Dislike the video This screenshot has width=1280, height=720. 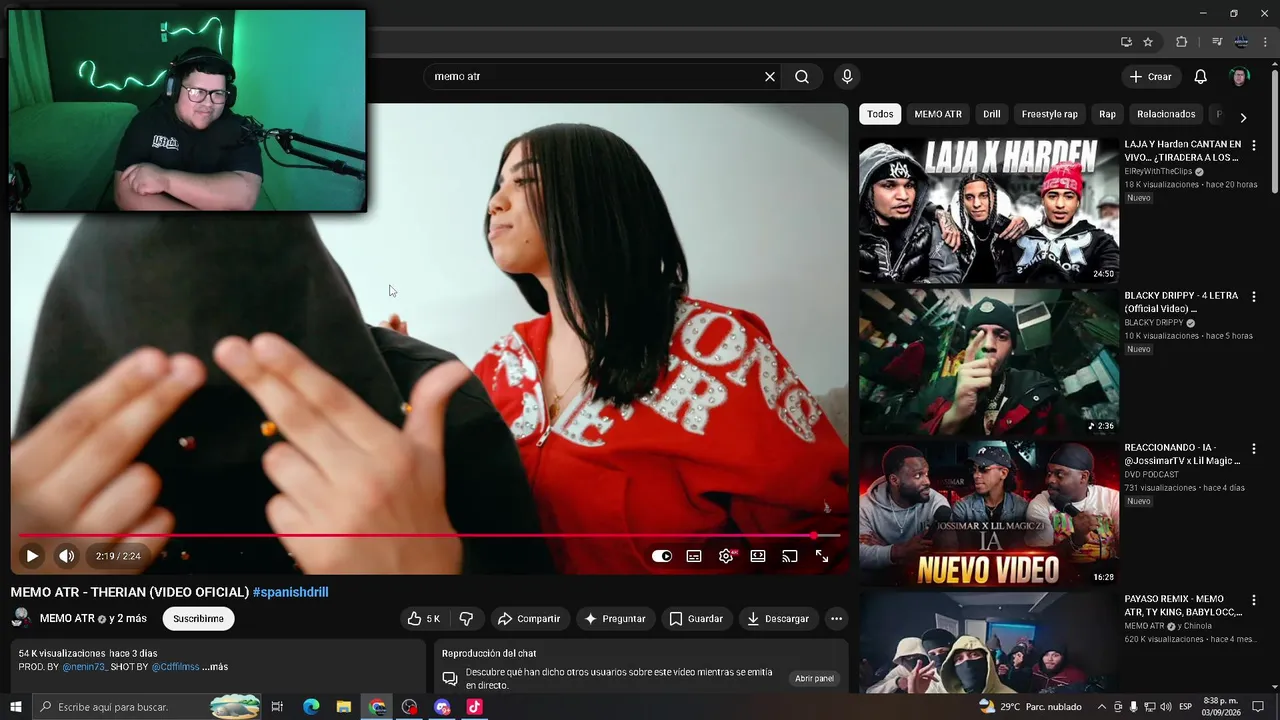[466, 619]
